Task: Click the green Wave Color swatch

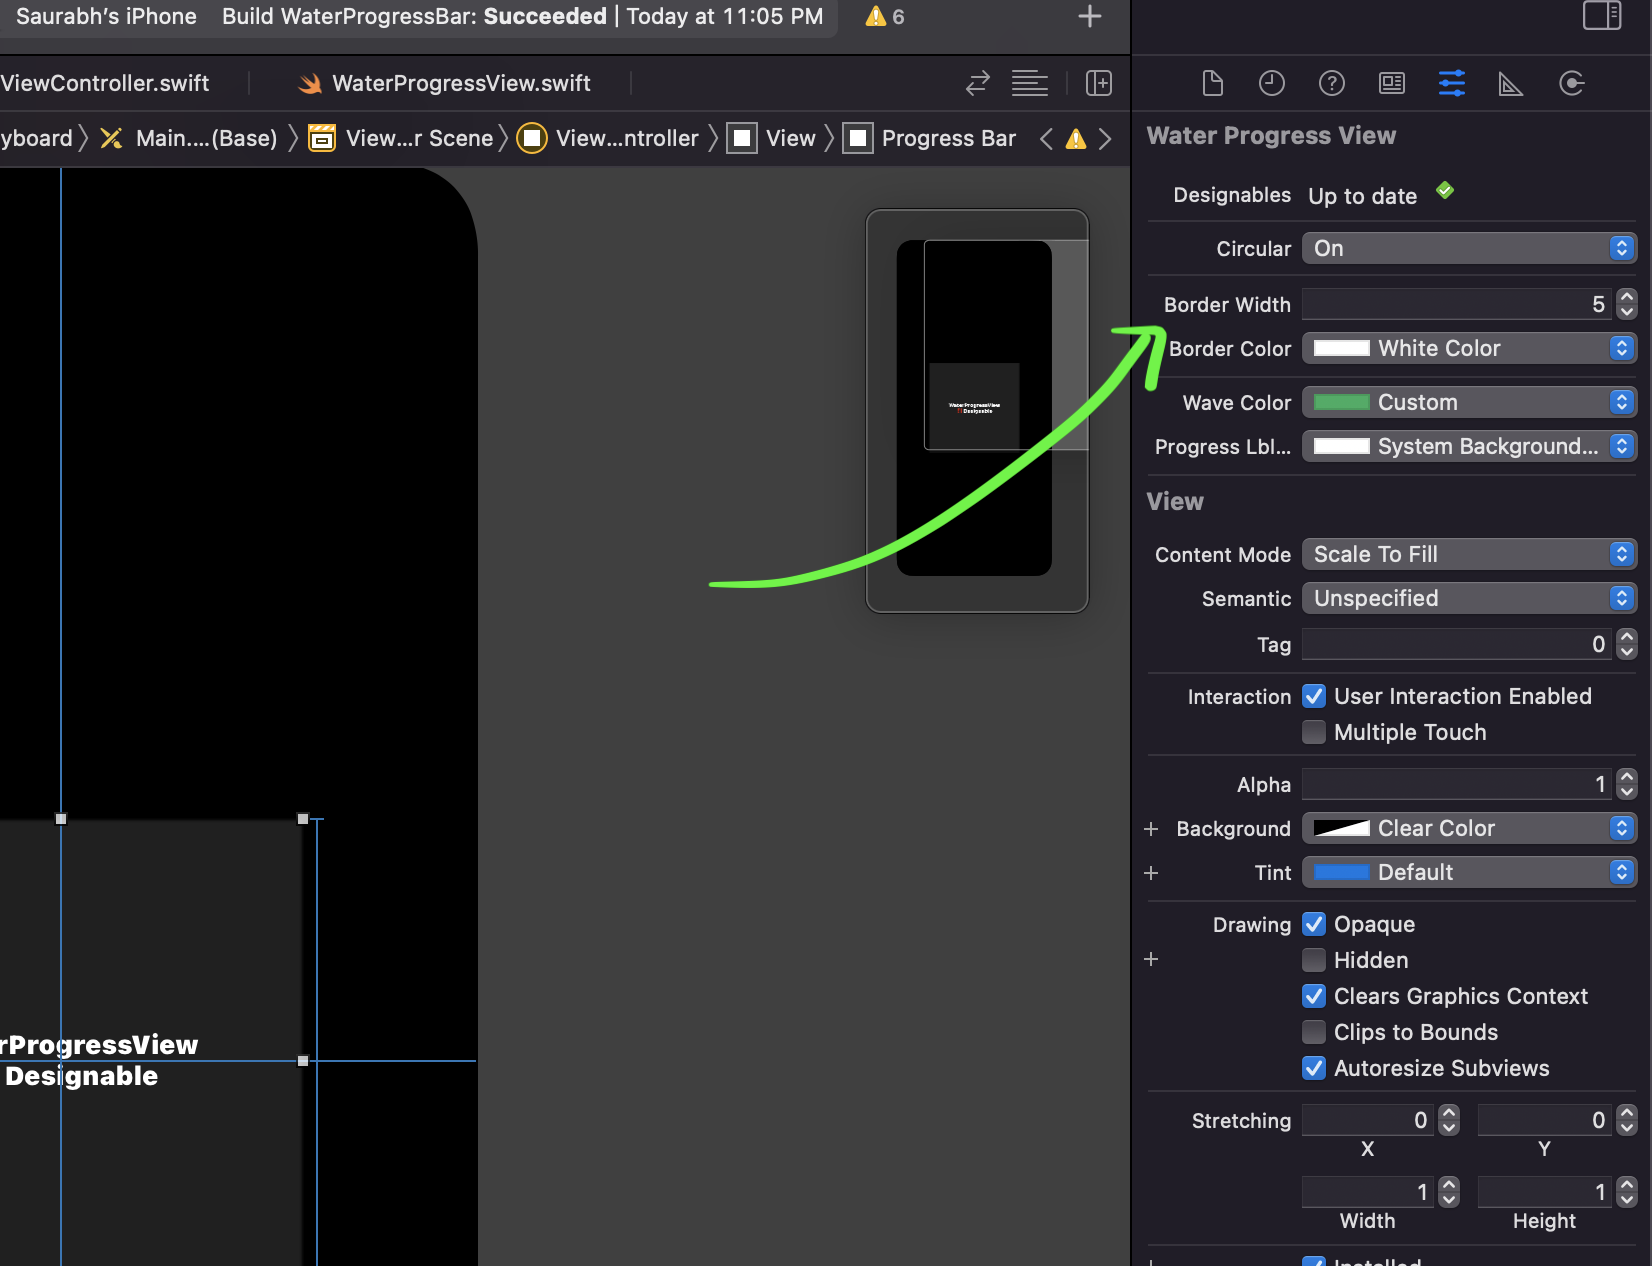Action: pyautogui.click(x=1341, y=402)
